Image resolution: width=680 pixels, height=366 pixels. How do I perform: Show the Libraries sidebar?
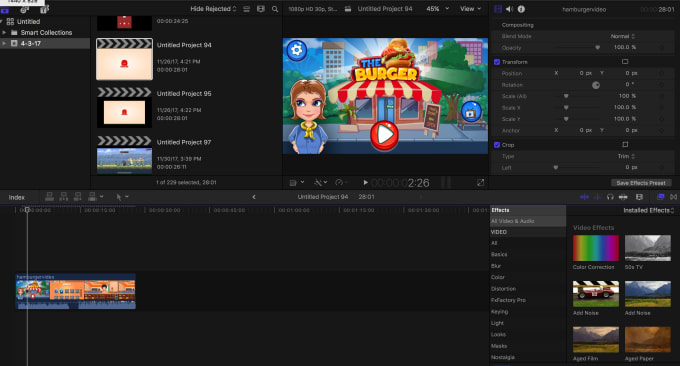click(5, 10)
